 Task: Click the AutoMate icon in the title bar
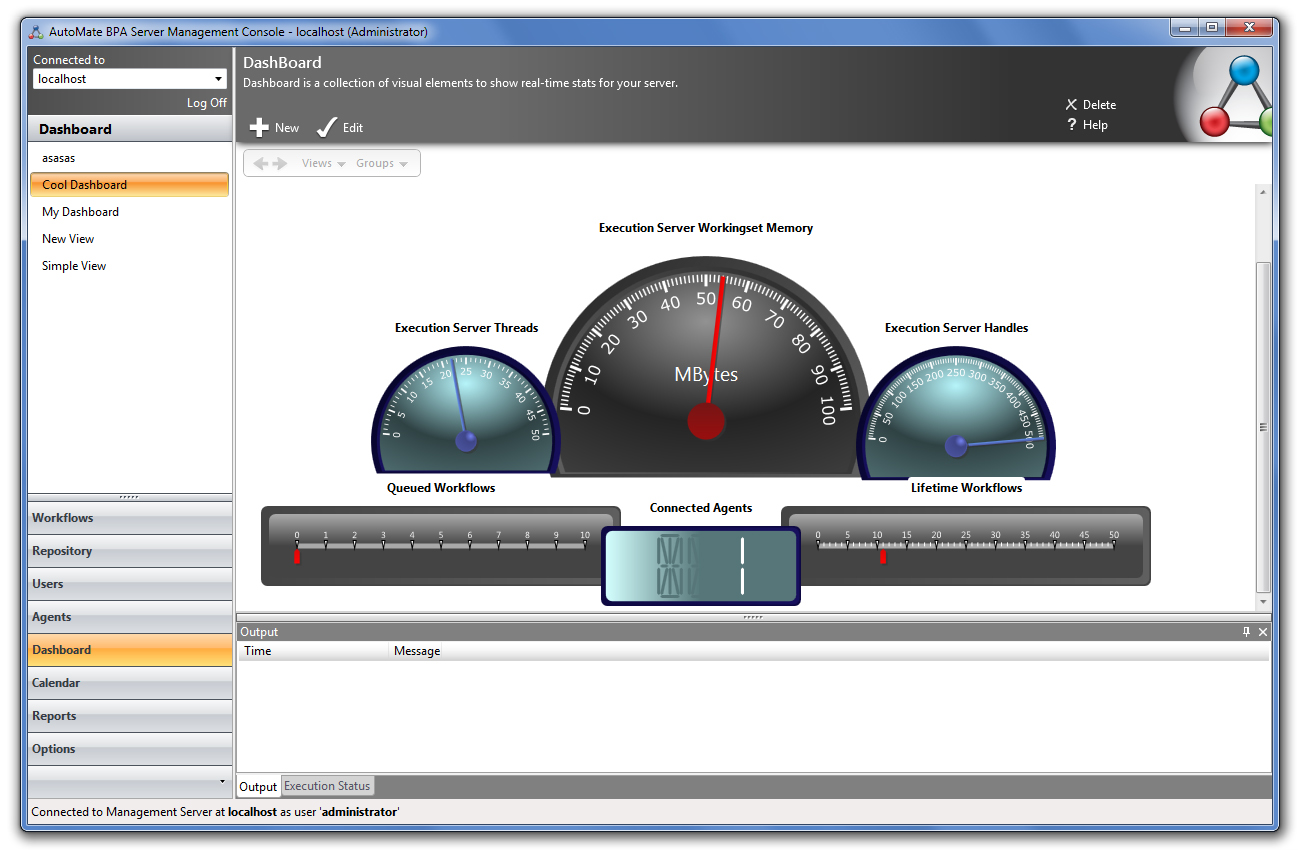tap(38, 31)
